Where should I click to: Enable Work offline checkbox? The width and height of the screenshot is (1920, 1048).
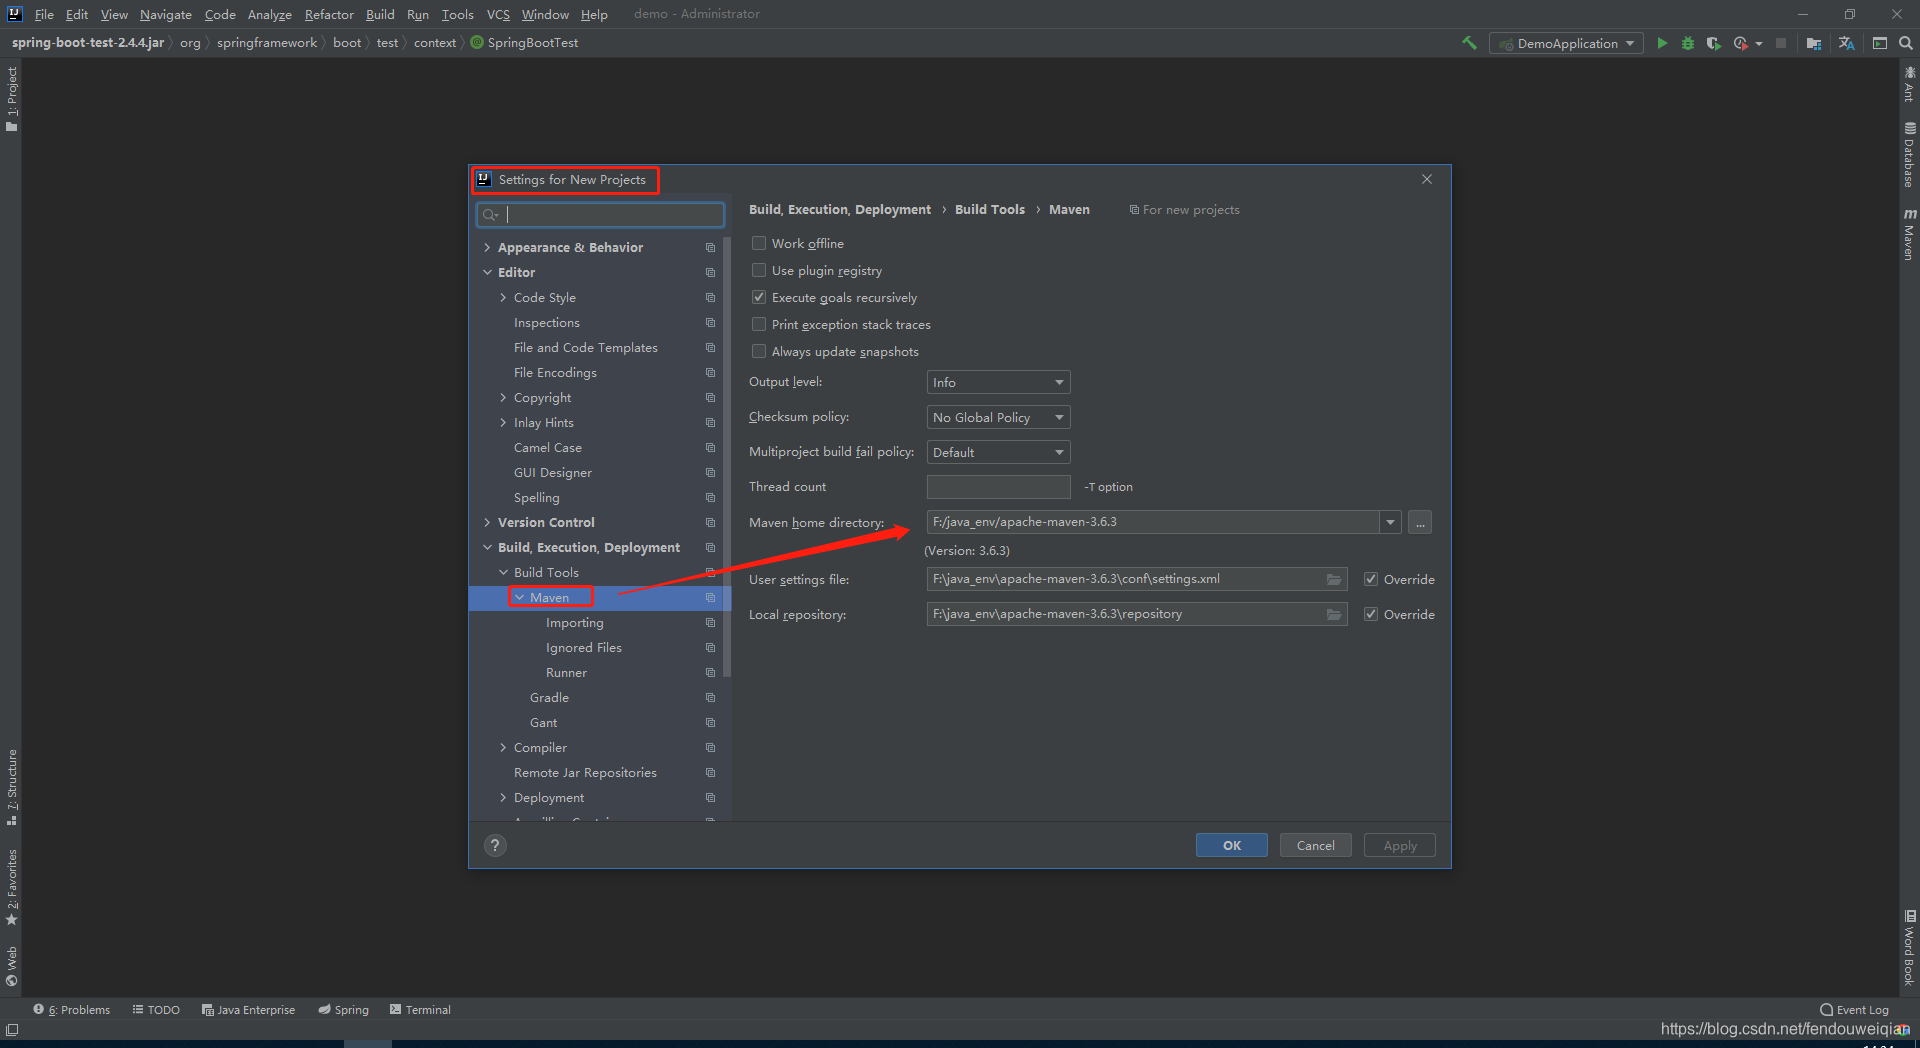pyautogui.click(x=759, y=243)
